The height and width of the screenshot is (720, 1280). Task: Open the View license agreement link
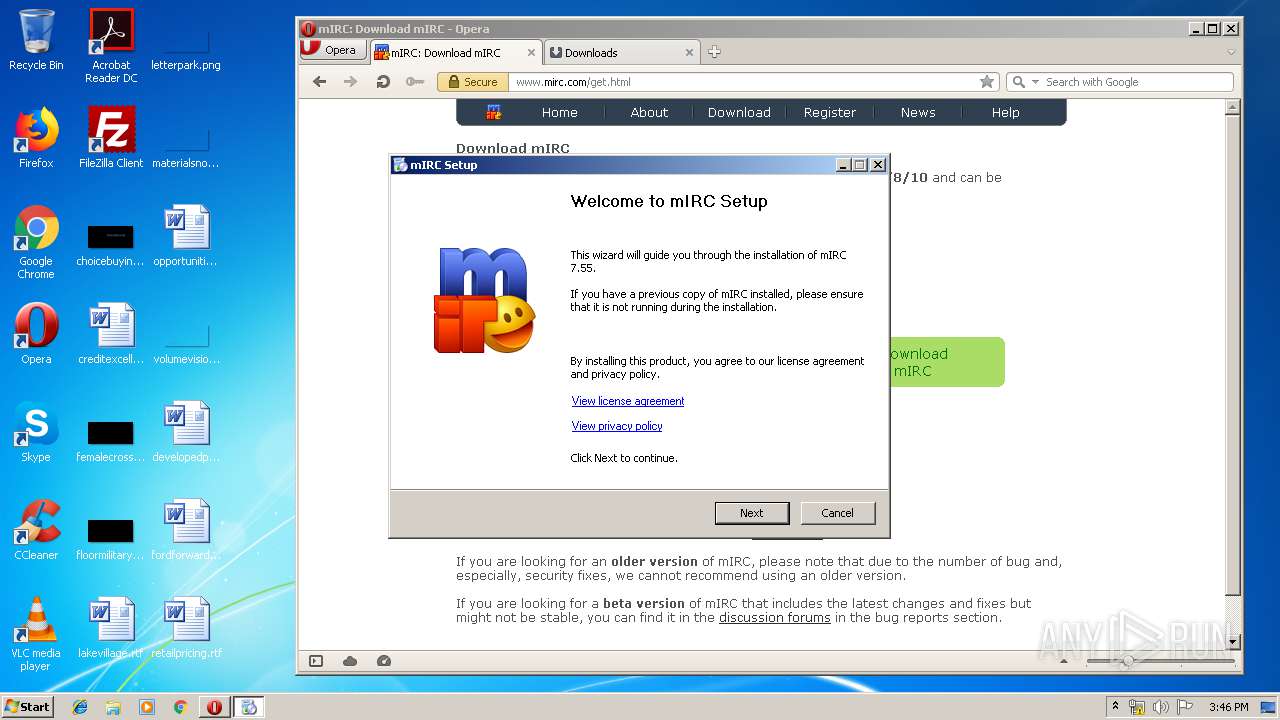coord(628,401)
